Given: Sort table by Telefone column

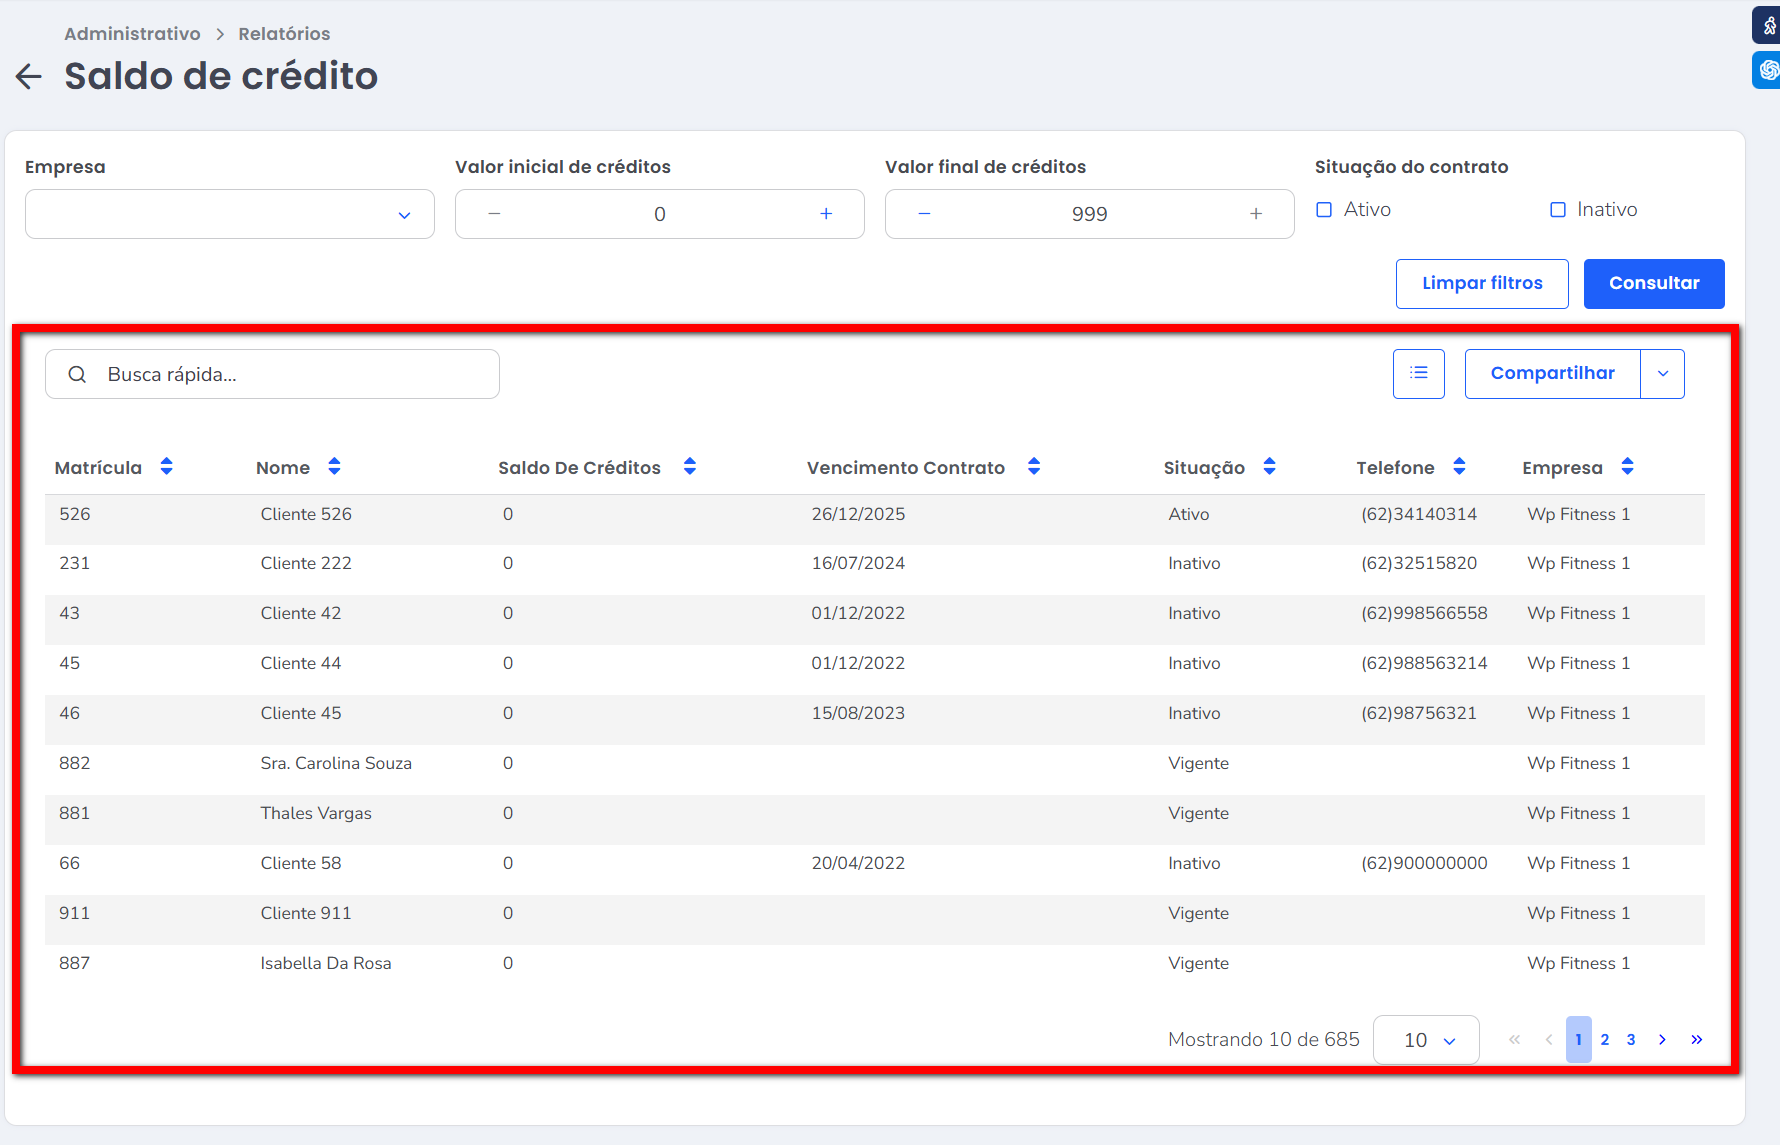Looking at the screenshot, I should click(1459, 467).
